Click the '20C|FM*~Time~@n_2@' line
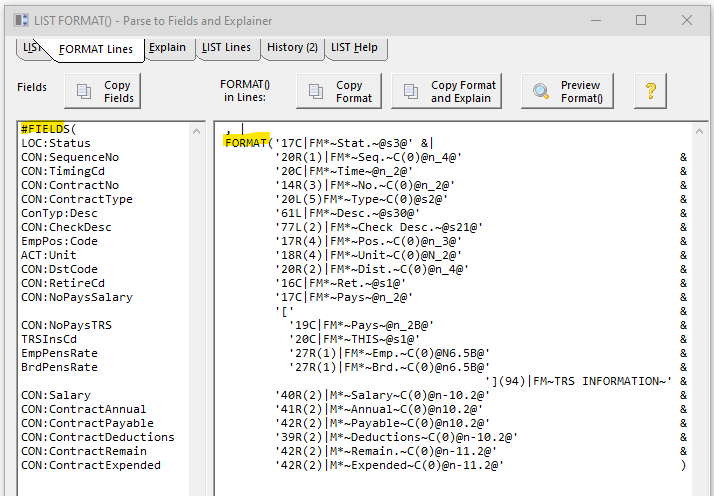The image size is (714, 496). (x=344, y=171)
